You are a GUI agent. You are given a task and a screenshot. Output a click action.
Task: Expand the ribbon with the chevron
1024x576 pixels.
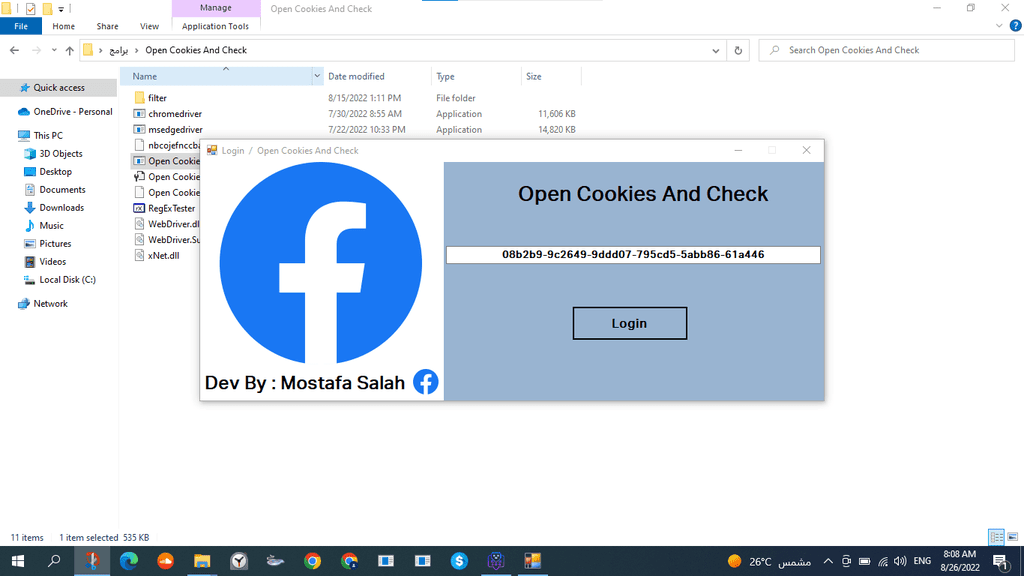coord(999,26)
